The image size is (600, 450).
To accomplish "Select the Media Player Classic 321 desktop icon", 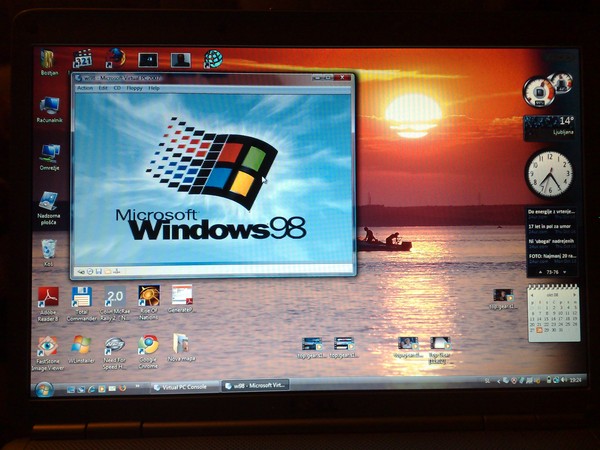I will pyautogui.click(x=83, y=59).
